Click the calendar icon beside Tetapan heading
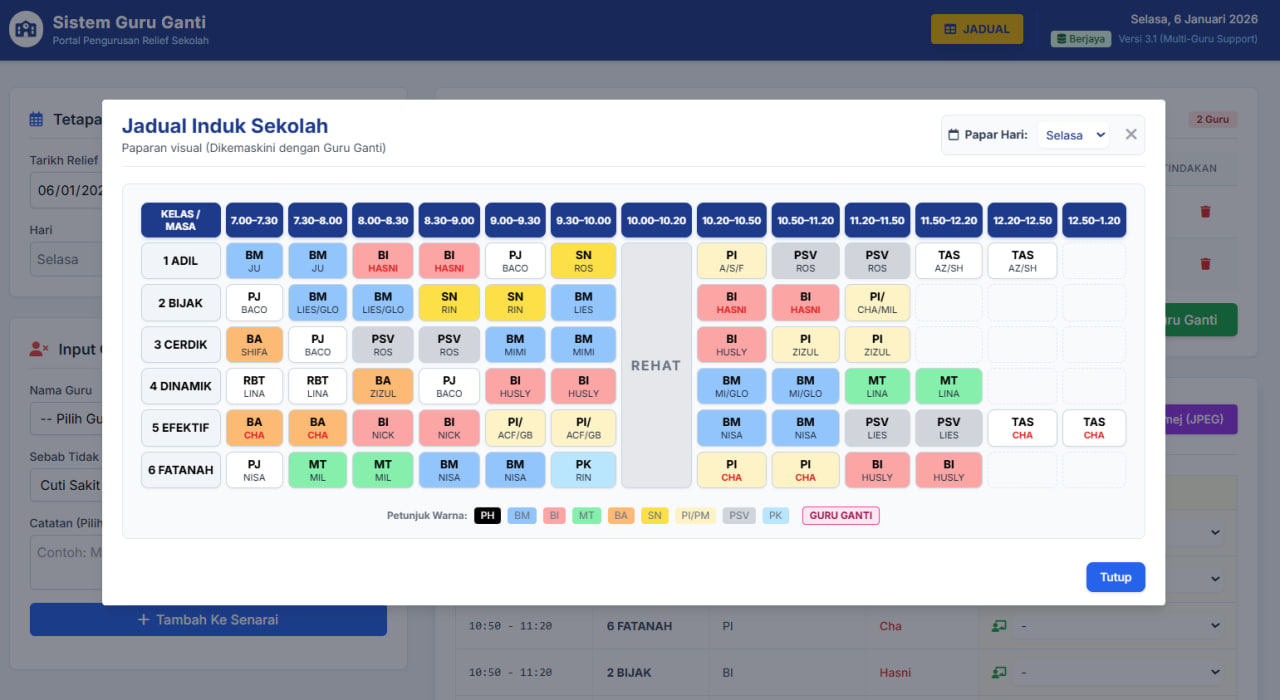 tap(36, 119)
